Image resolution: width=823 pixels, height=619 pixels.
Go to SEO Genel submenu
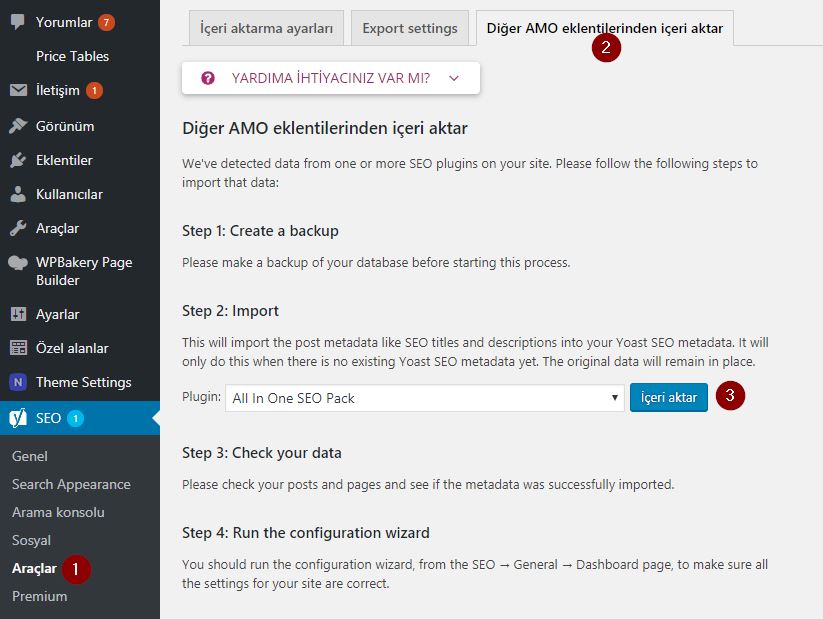30,456
